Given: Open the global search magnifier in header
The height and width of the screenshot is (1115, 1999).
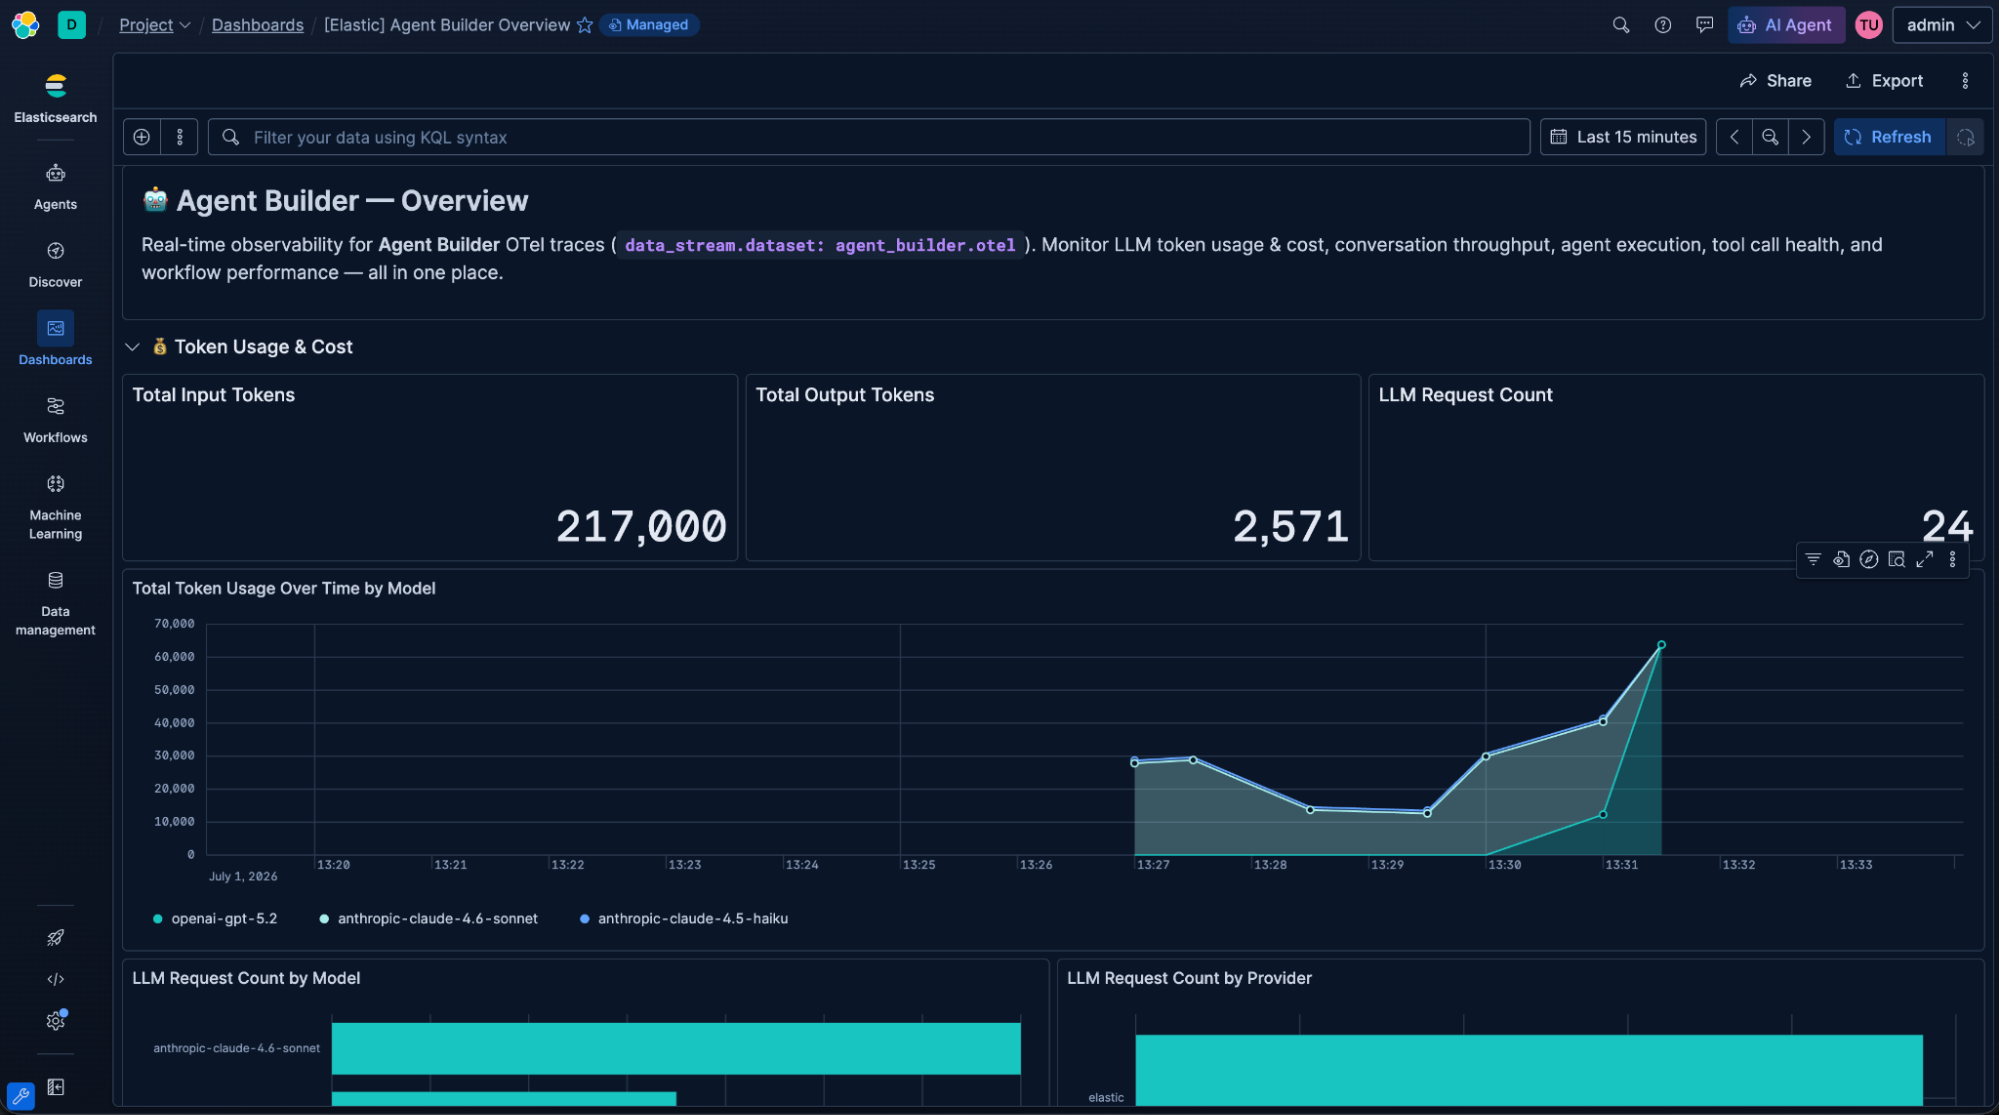Looking at the screenshot, I should click(x=1621, y=25).
